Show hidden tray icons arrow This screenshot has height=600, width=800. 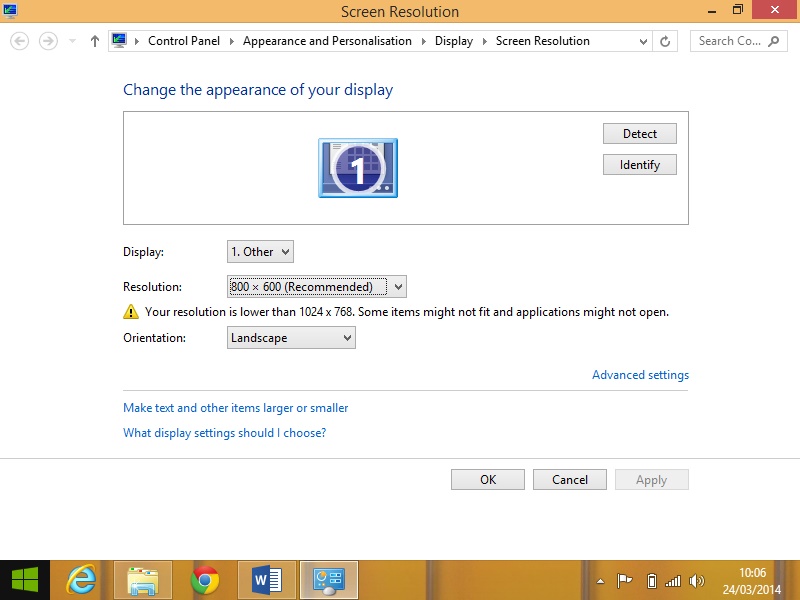[601, 581]
